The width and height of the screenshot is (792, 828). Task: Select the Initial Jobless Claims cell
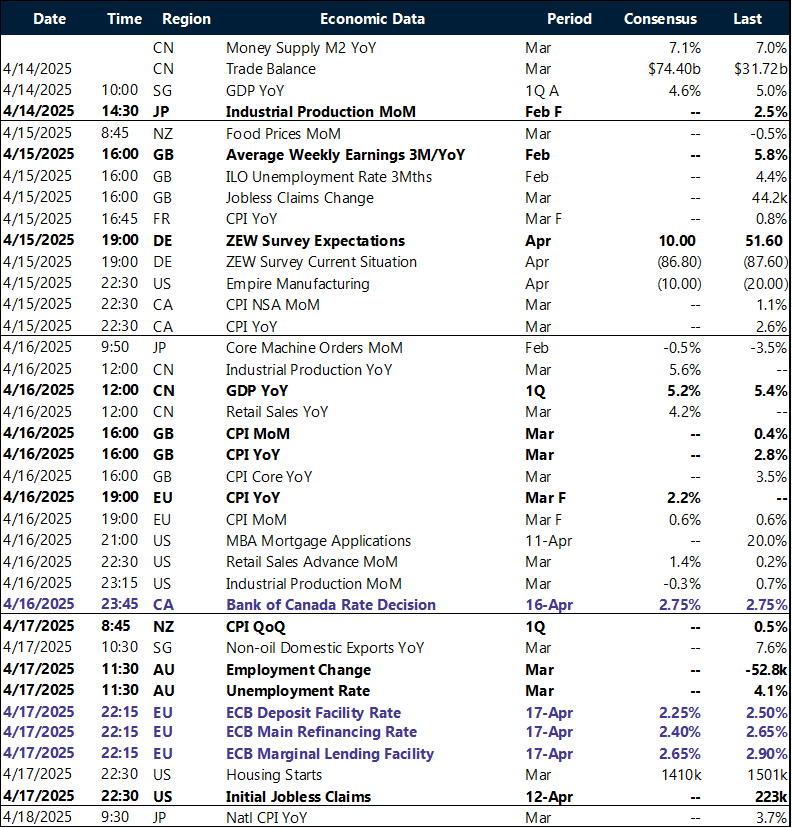click(x=298, y=797)
